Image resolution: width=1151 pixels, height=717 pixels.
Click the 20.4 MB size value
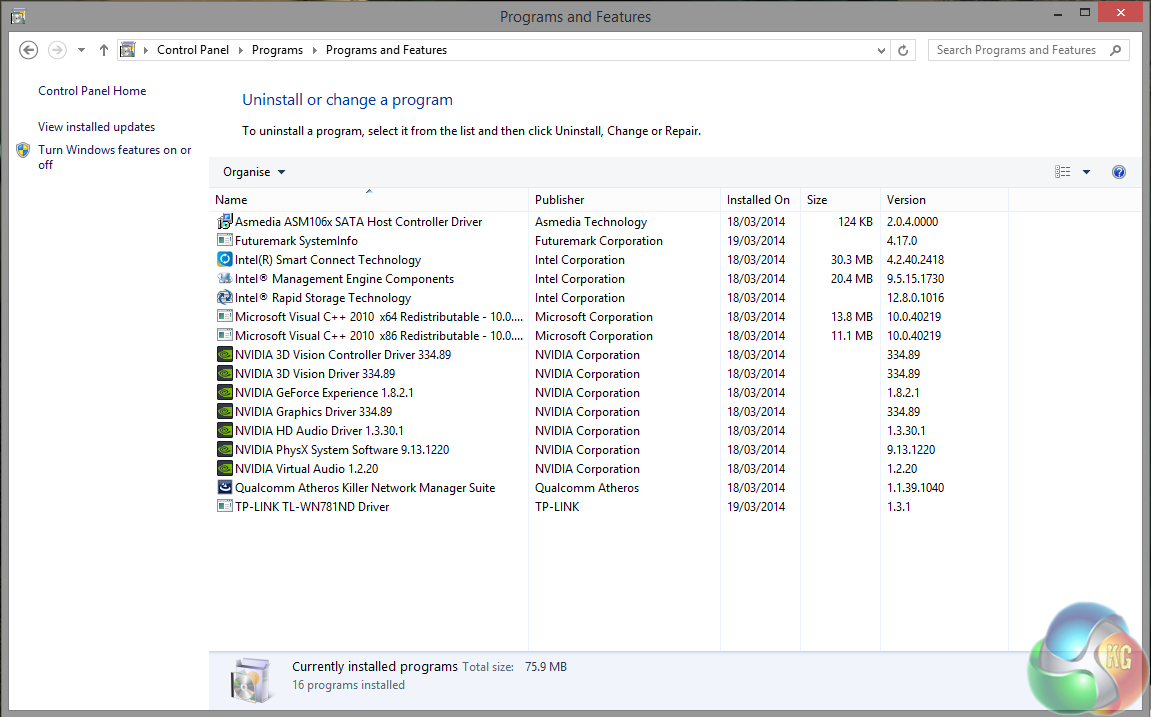(x=852, y=279)
